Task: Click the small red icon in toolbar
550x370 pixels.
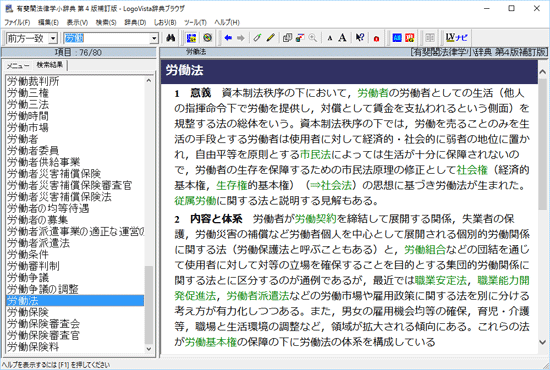Action: click(376, 38)
